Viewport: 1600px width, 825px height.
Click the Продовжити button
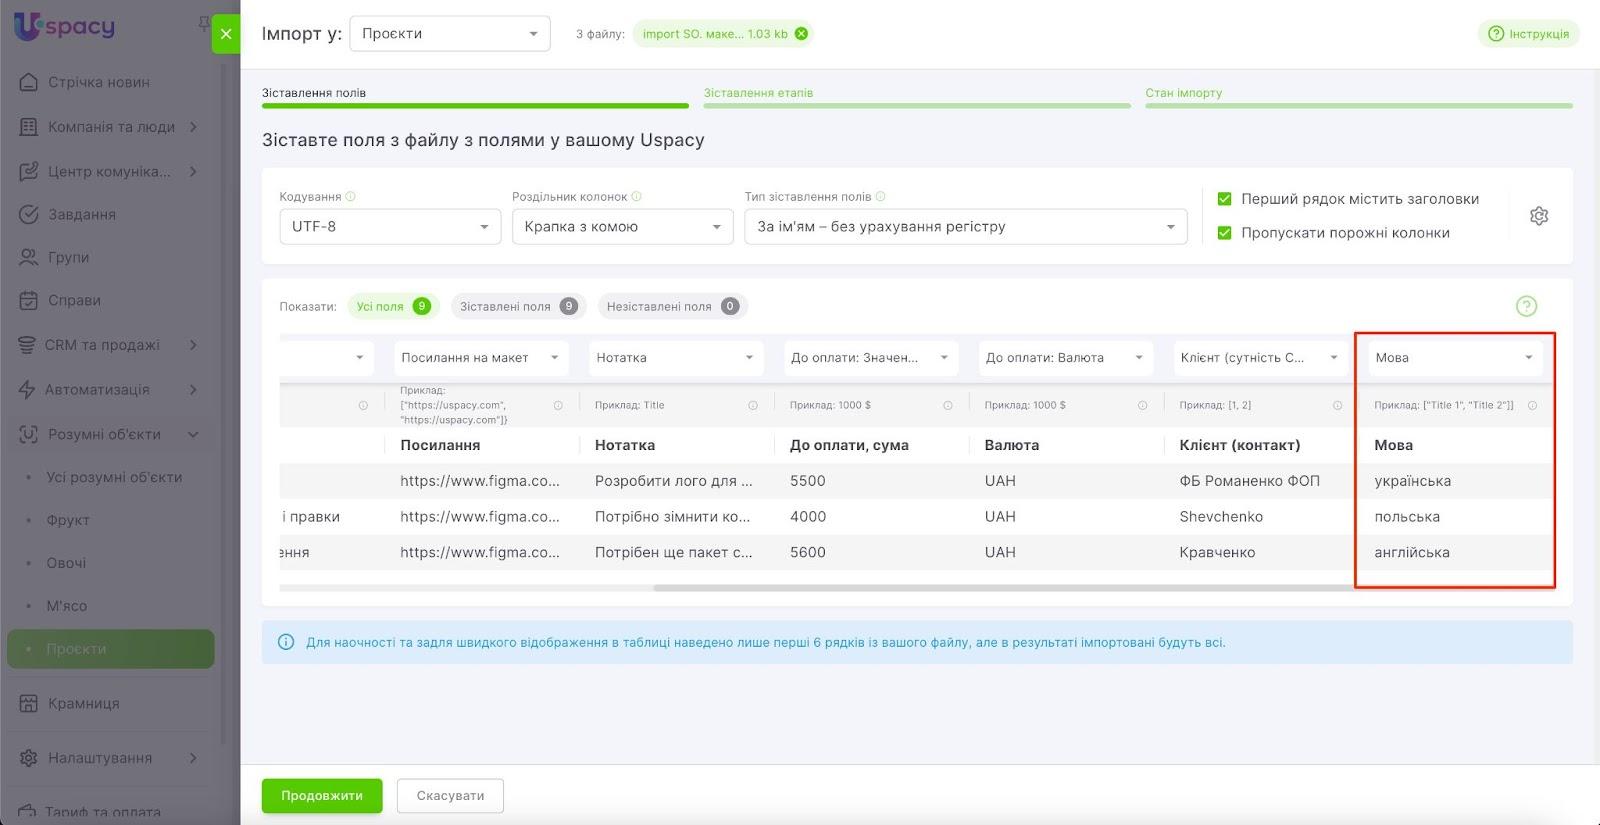click(322, 796)
